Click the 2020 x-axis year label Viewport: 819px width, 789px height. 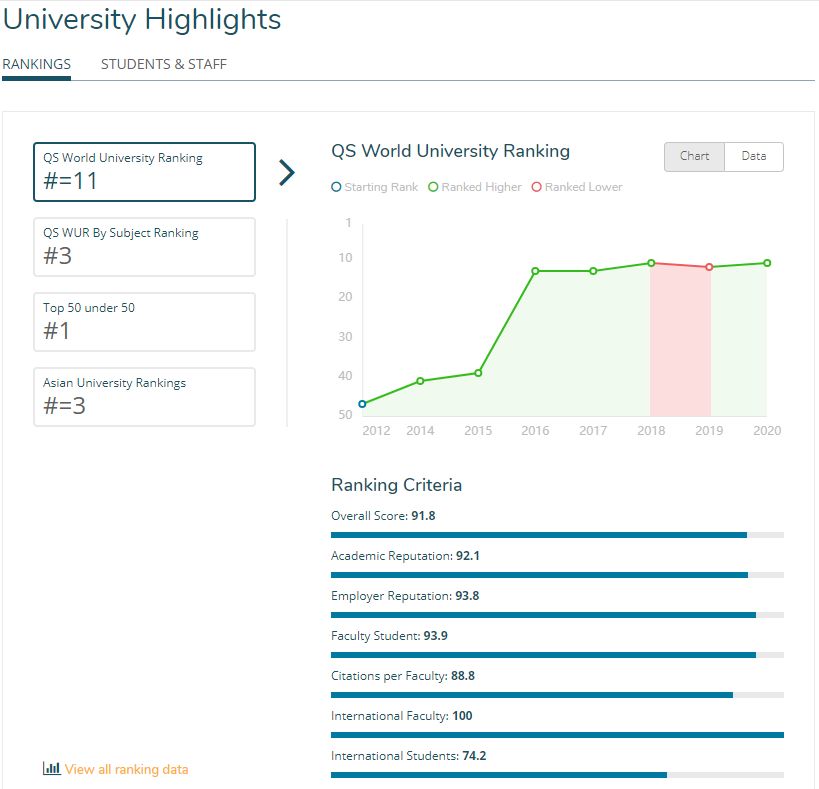(x=767, y=431)
